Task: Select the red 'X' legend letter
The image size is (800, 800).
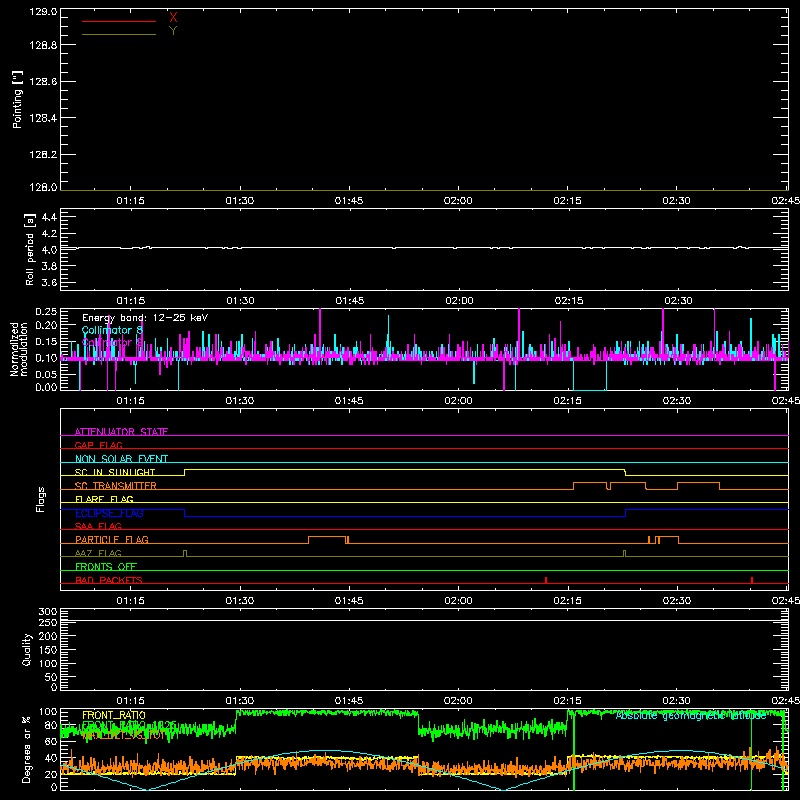Action: click(x=173, y=18)
